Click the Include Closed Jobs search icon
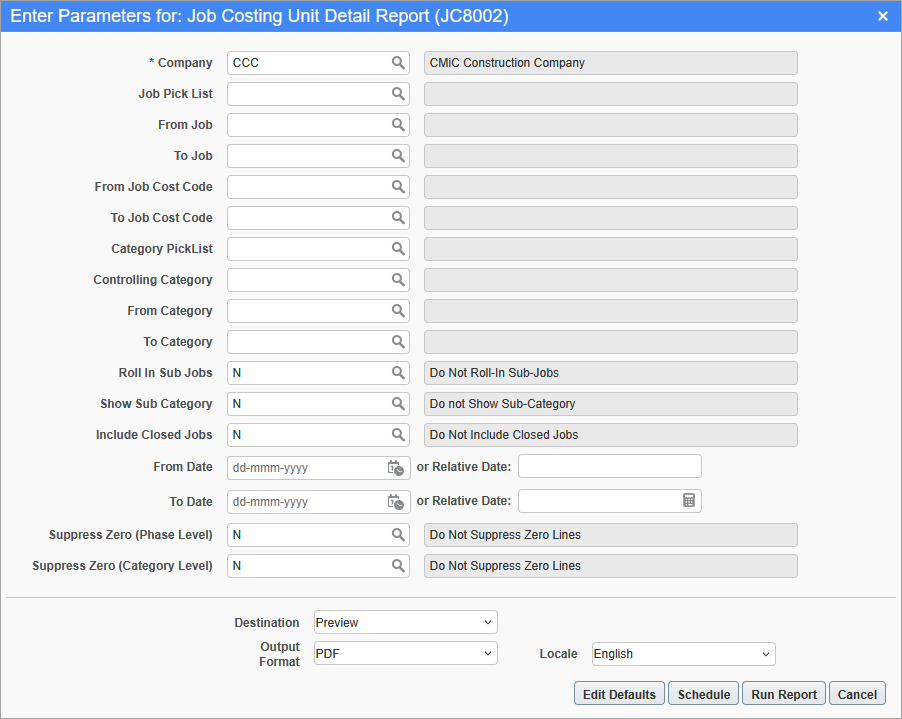 click(399, 434)
